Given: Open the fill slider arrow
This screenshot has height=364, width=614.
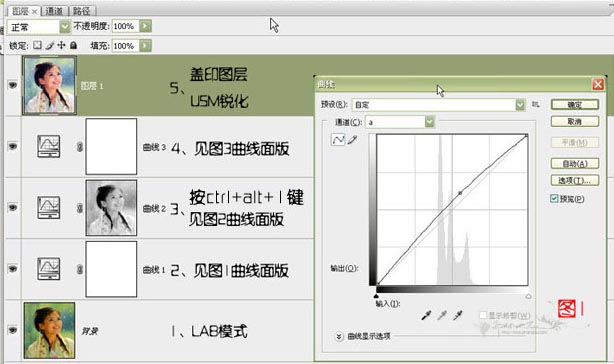Looking at the screenshot, I should [145, 46].
